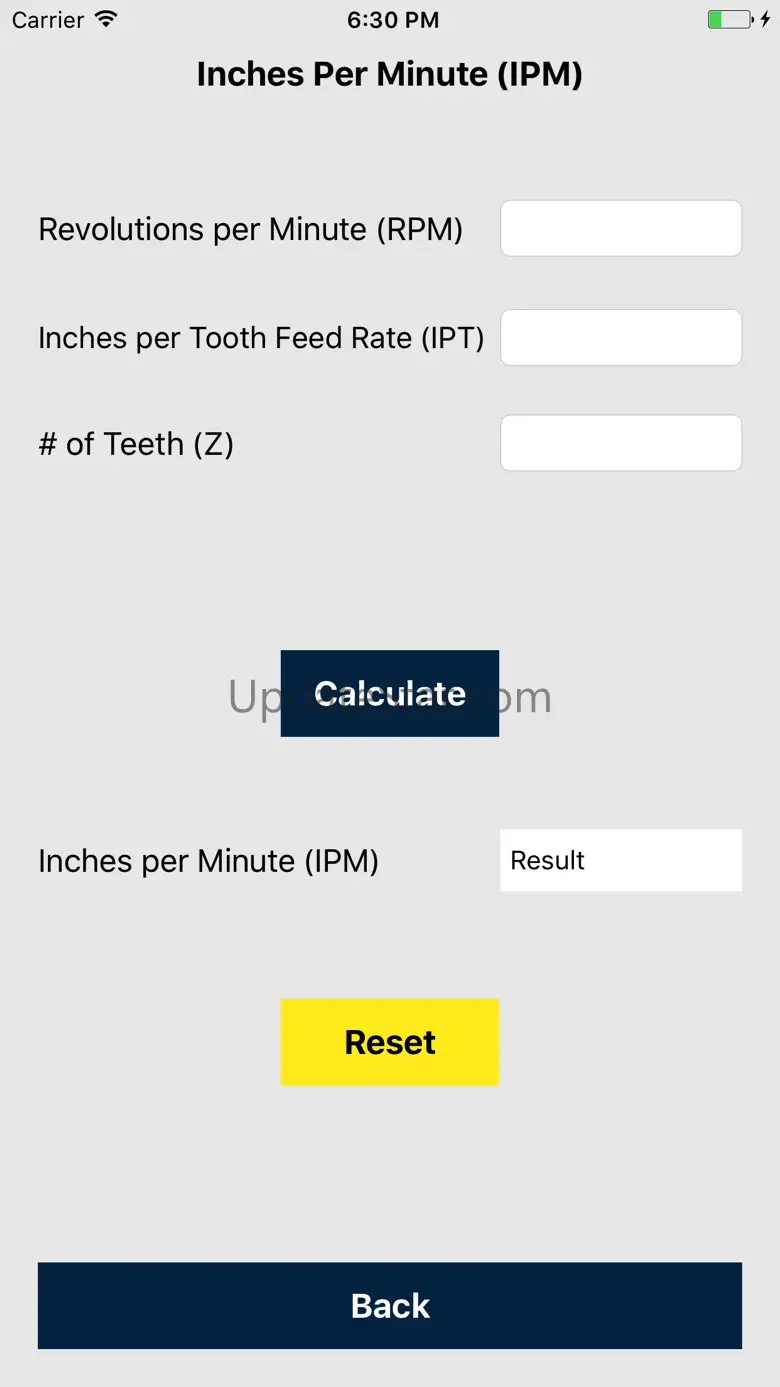Click the # of Teeth (Z) label

(136, 444)
